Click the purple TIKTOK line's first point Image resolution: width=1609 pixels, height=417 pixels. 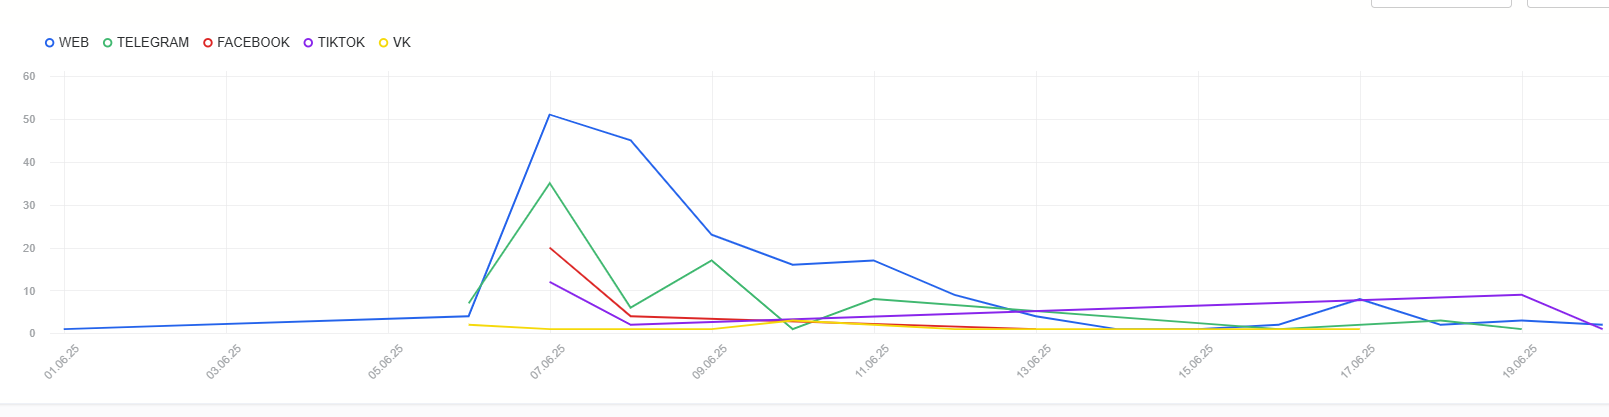click(550, 282)
